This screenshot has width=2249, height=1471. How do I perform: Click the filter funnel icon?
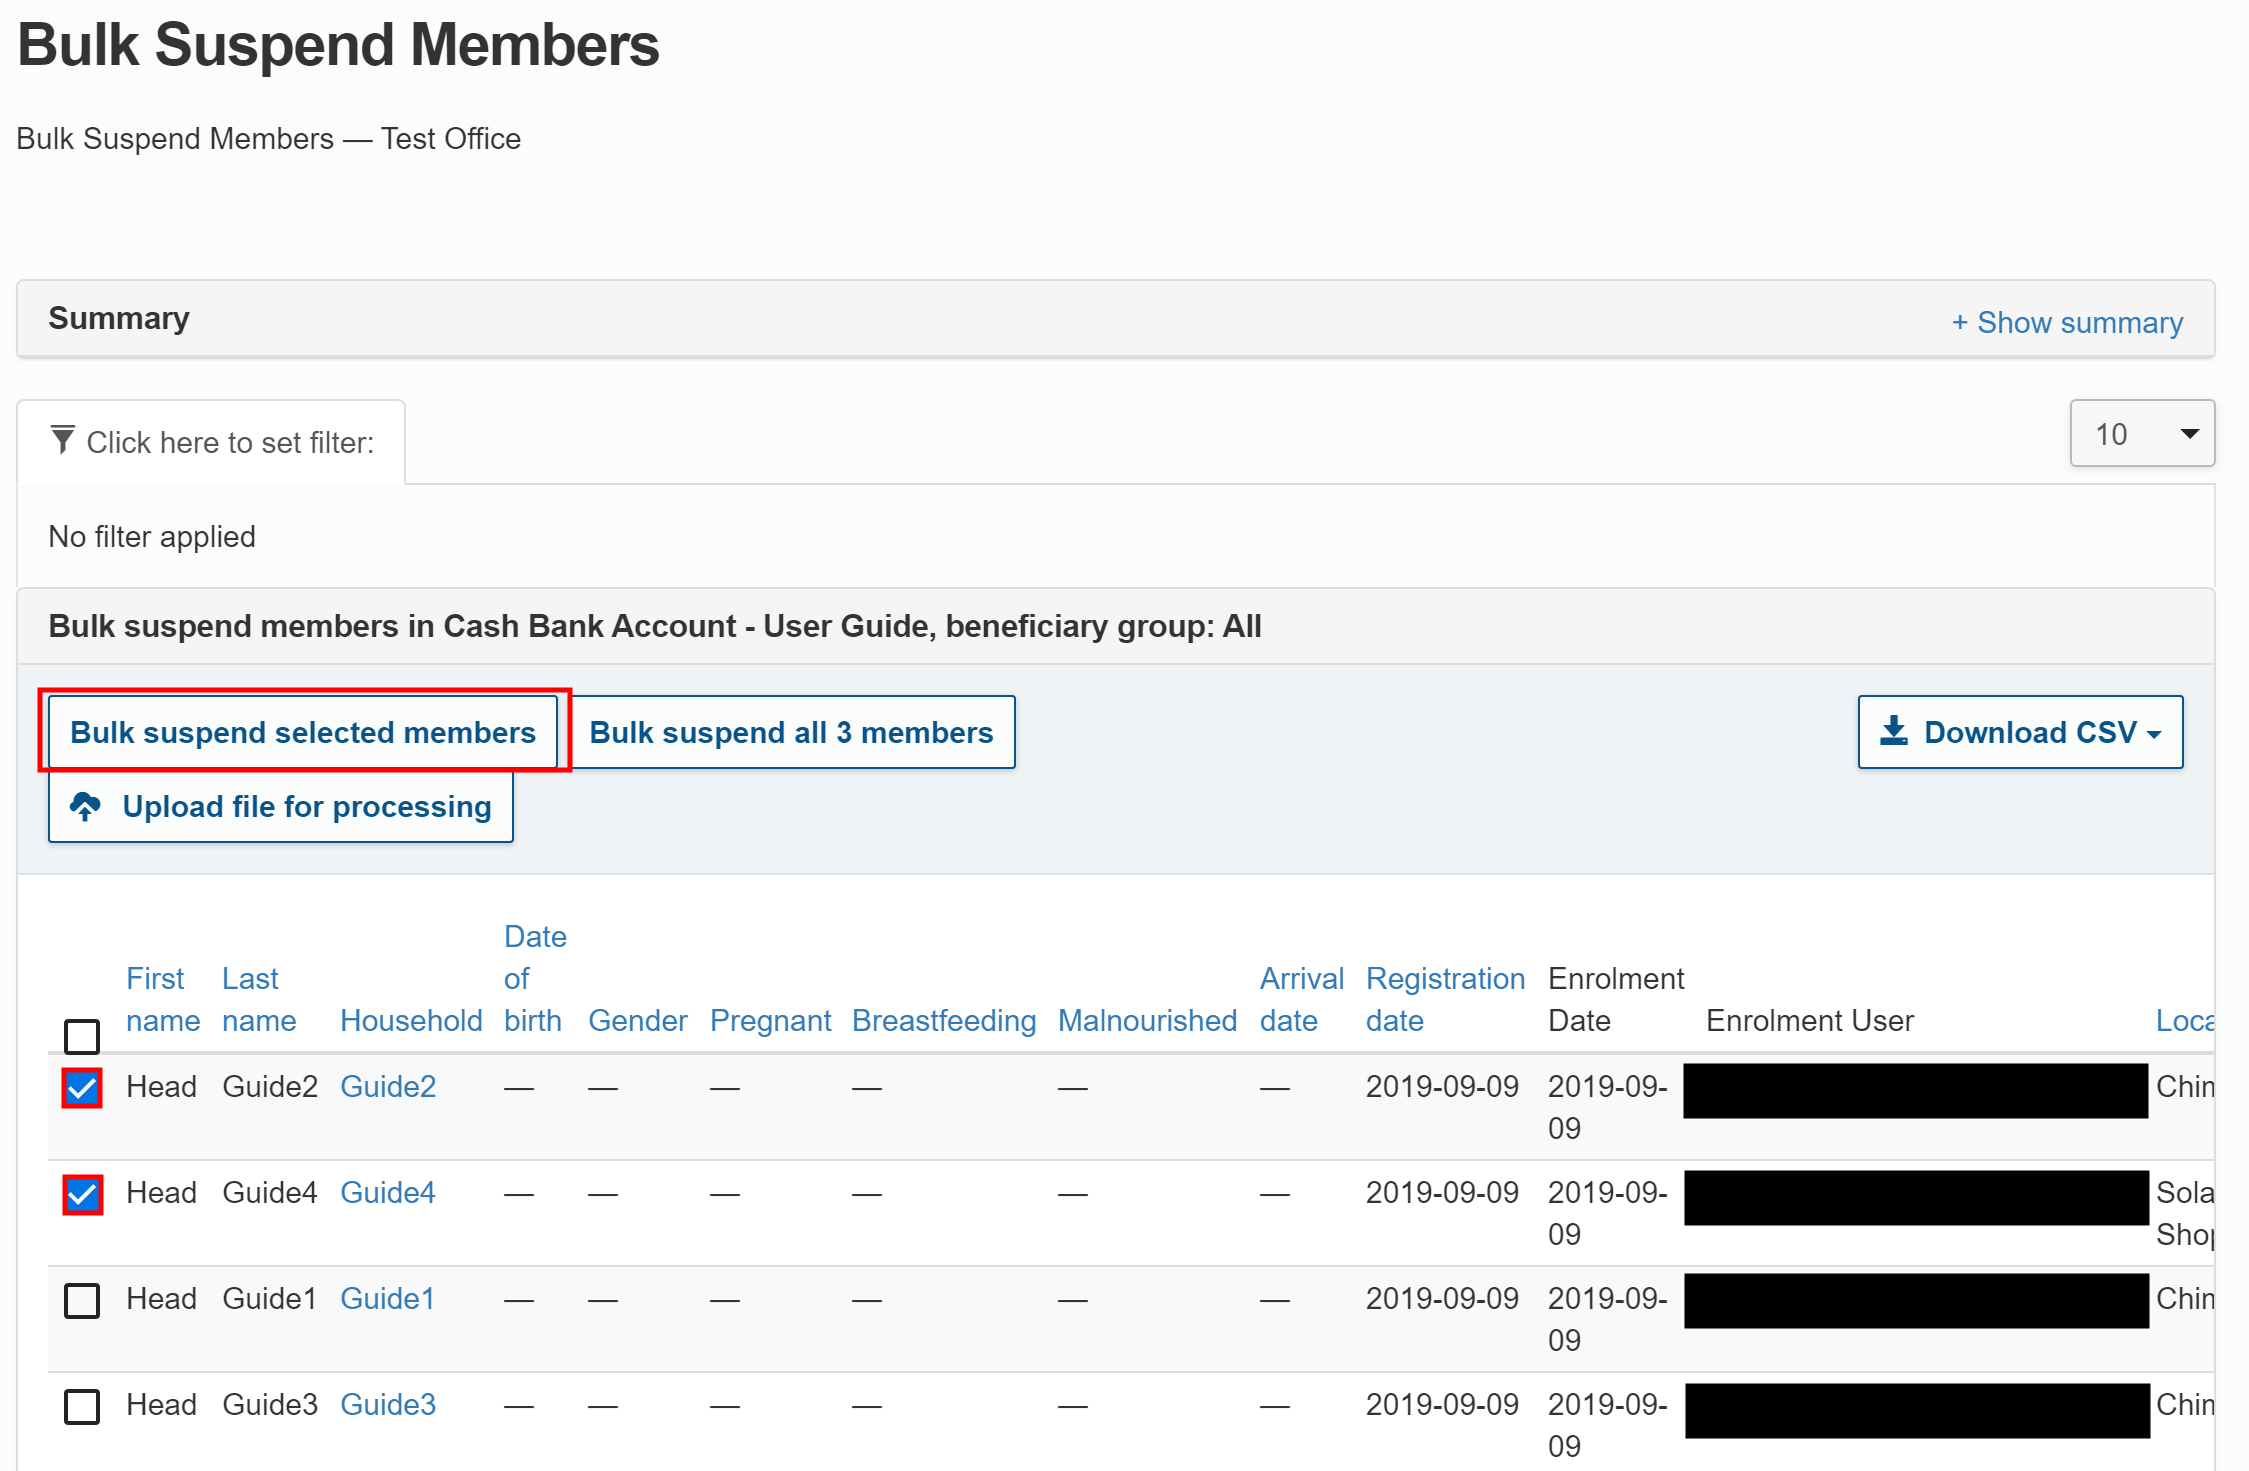(x=62, y=440)
